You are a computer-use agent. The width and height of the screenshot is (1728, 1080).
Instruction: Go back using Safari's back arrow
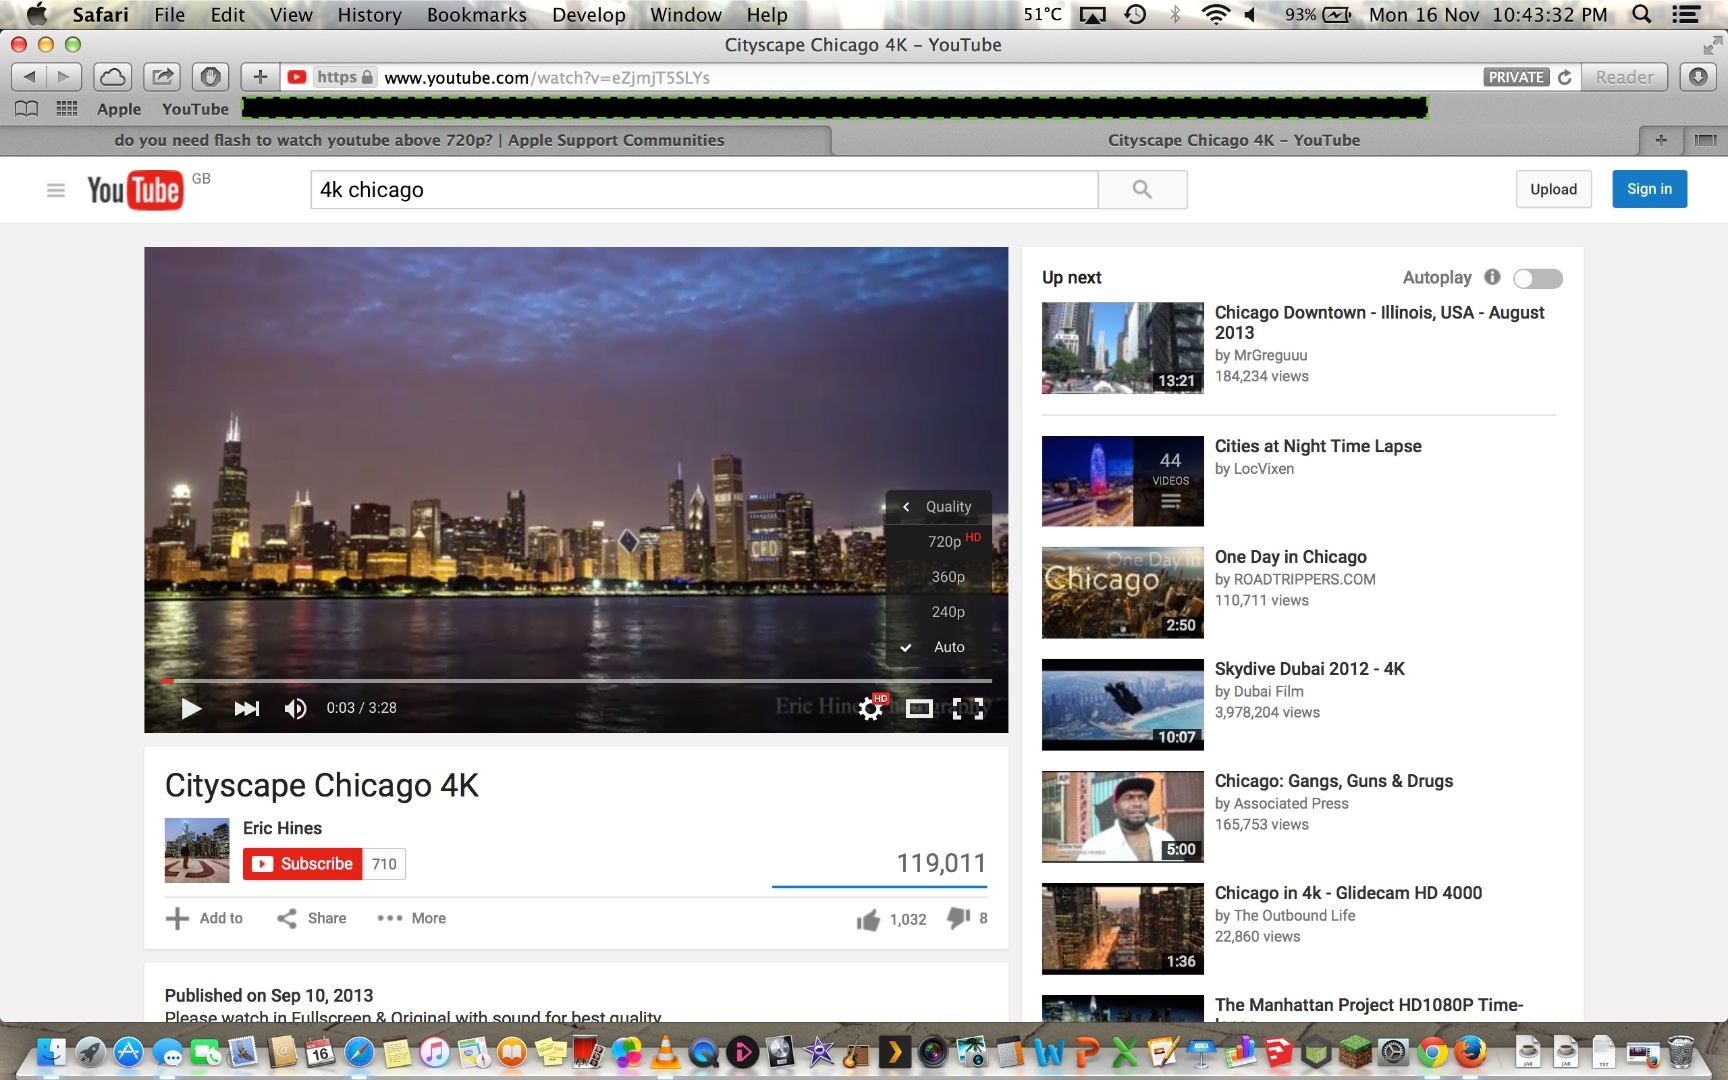click(x=29, y=77)
